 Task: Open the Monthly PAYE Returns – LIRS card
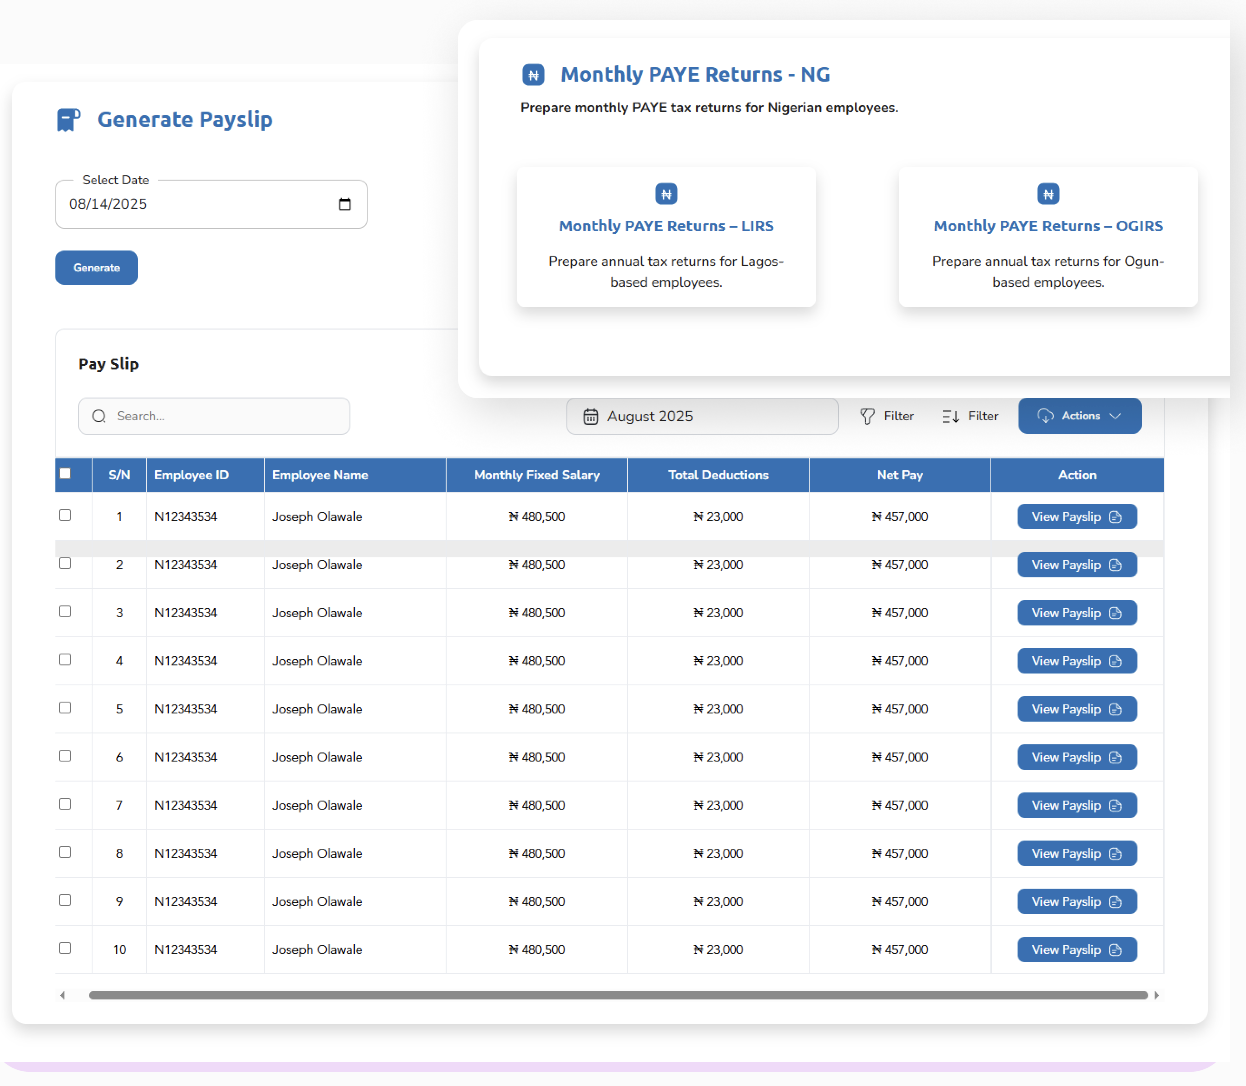pos(666,237)
